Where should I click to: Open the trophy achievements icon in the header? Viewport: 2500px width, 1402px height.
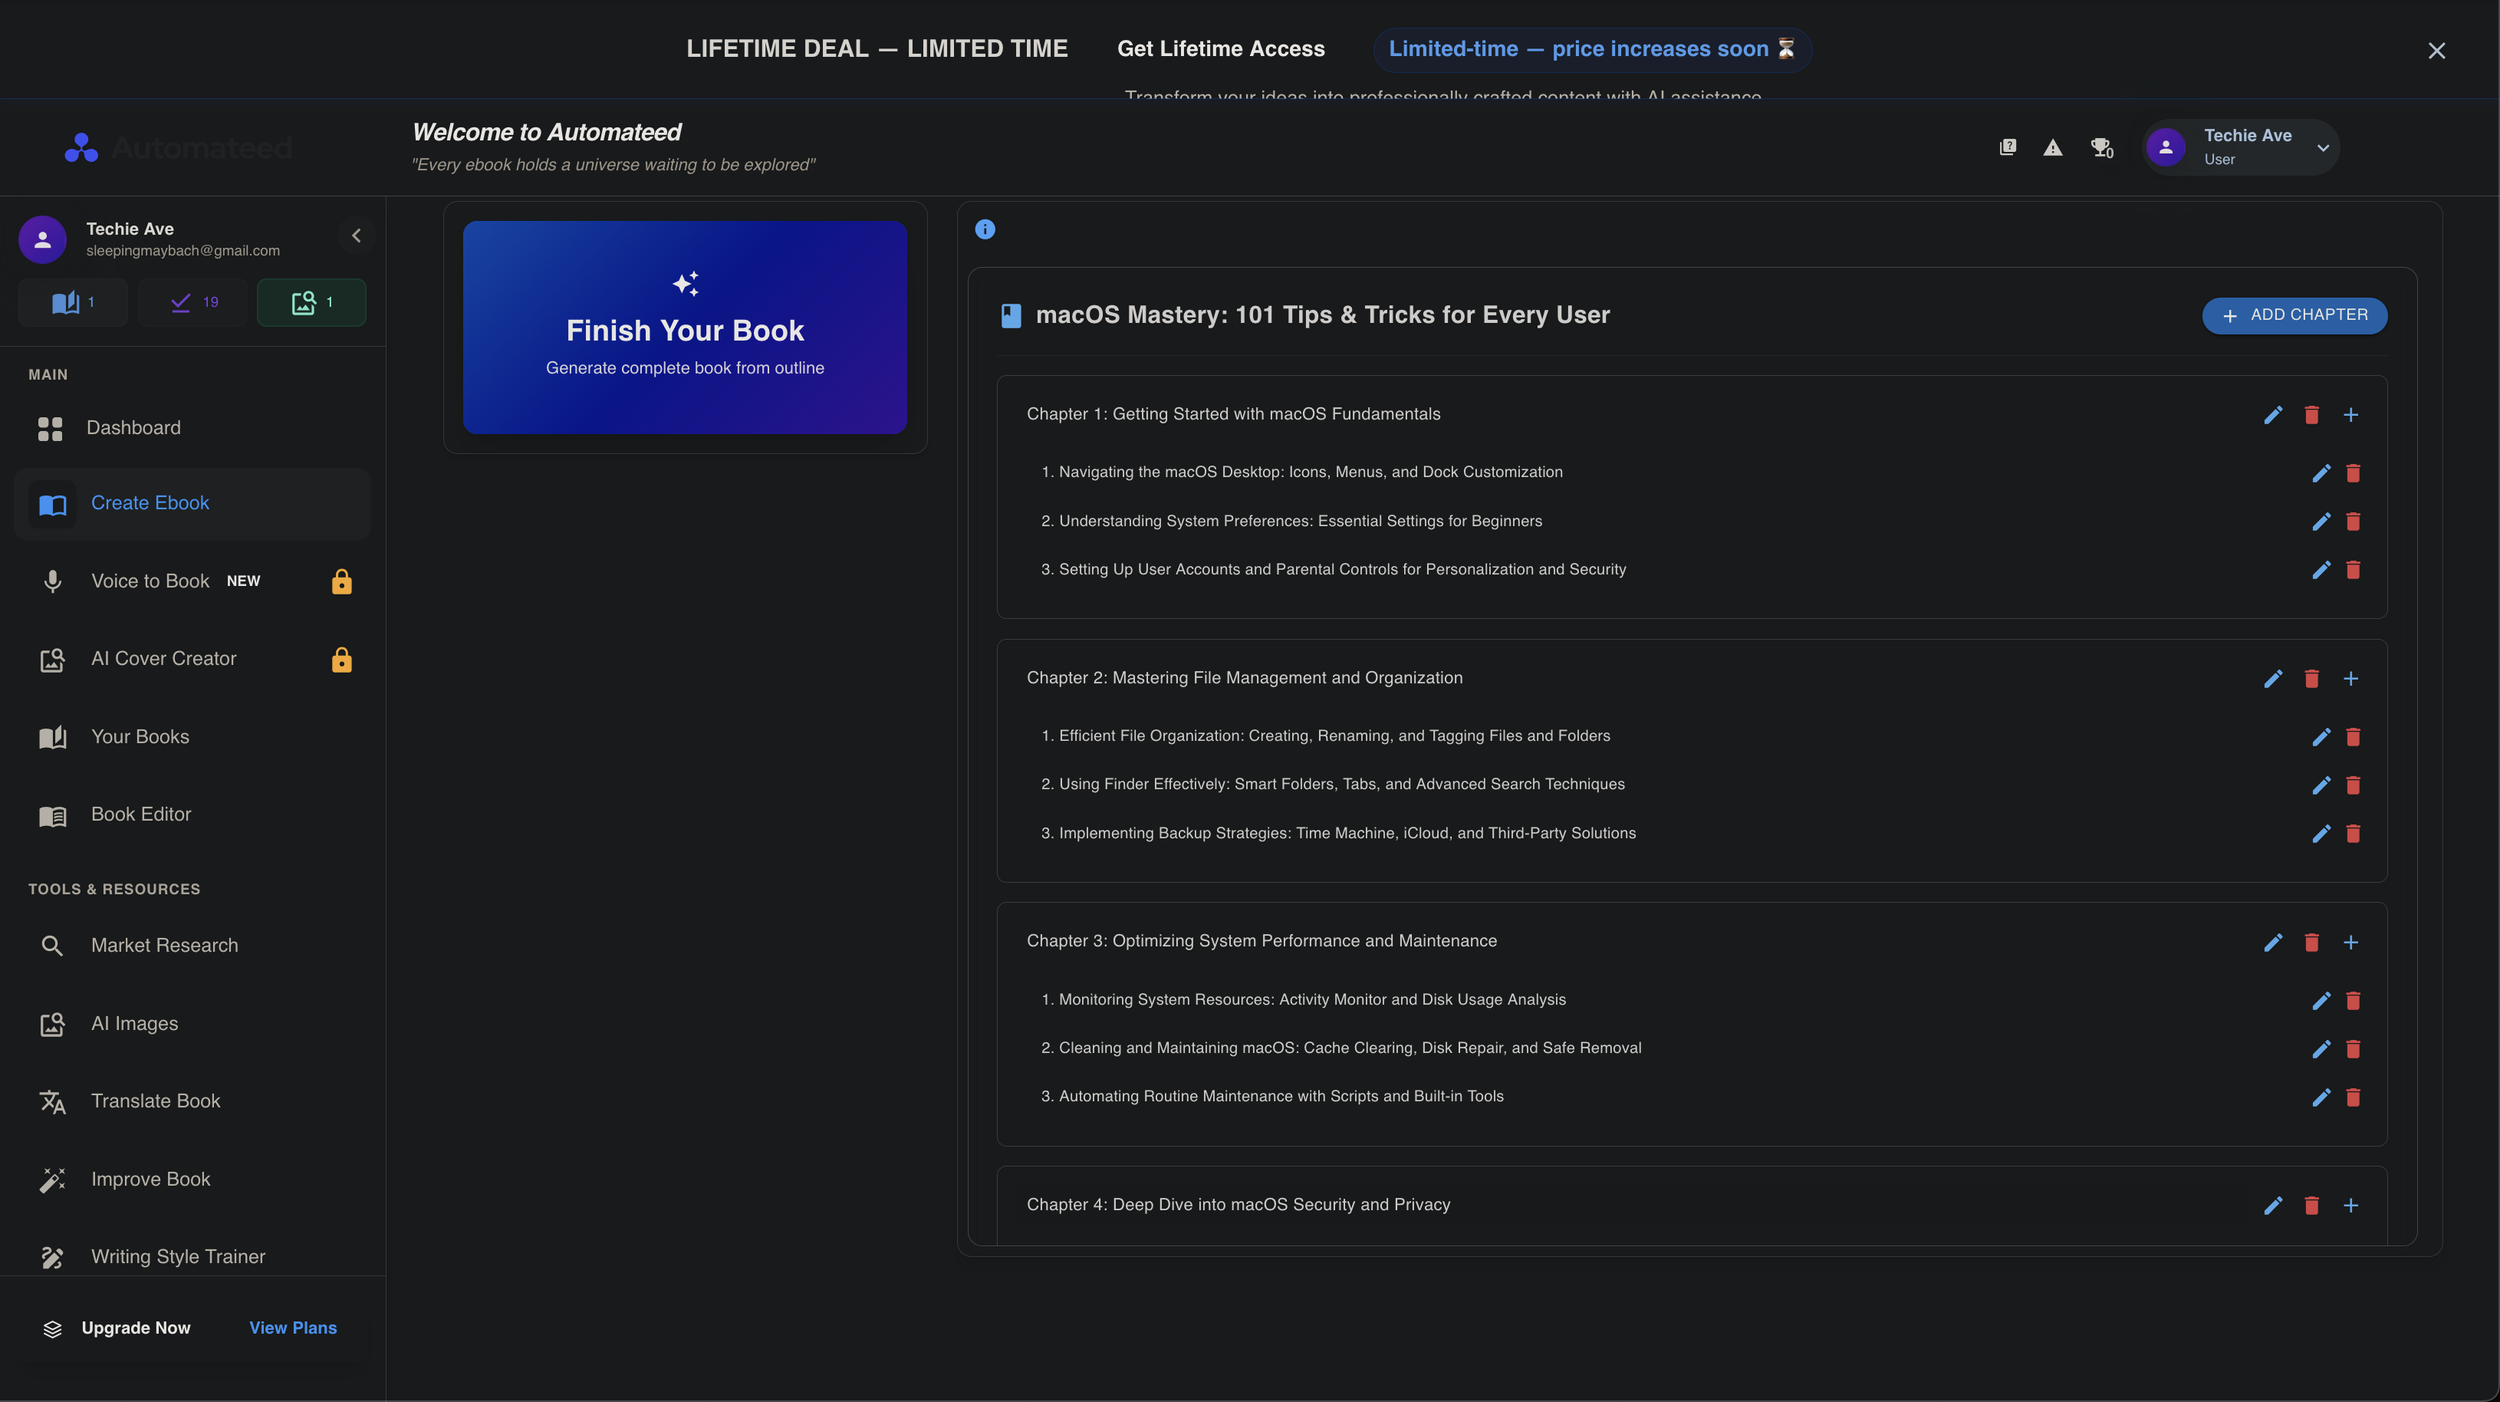(x=2101, y=148)
